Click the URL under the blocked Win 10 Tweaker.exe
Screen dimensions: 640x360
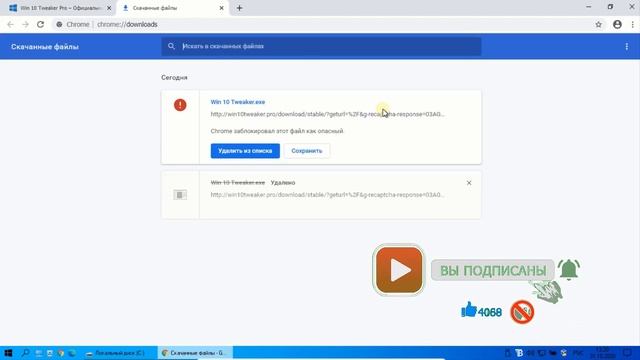coord(327,114)
